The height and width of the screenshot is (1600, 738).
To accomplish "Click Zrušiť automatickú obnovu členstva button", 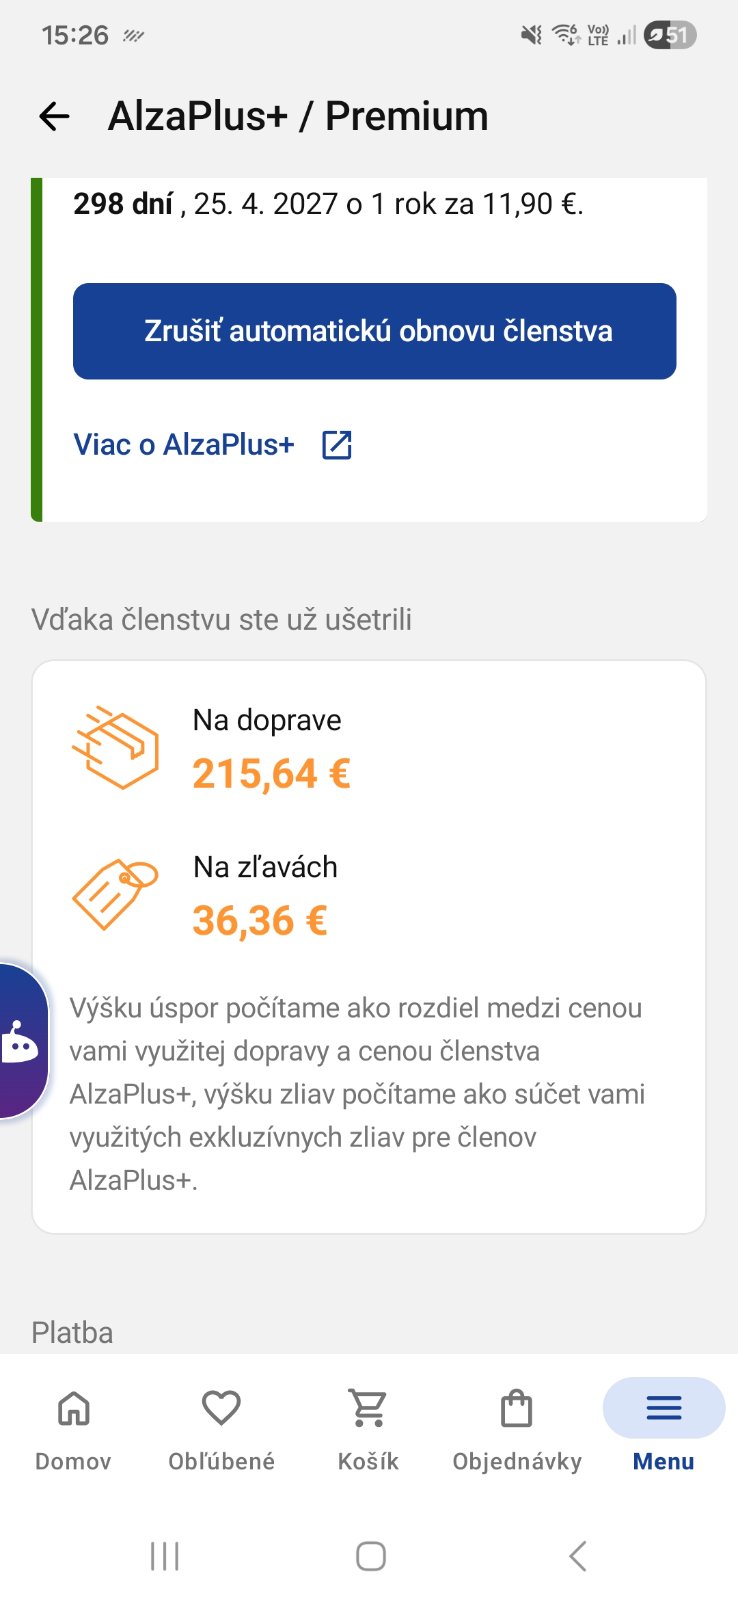I will [375, 331].
